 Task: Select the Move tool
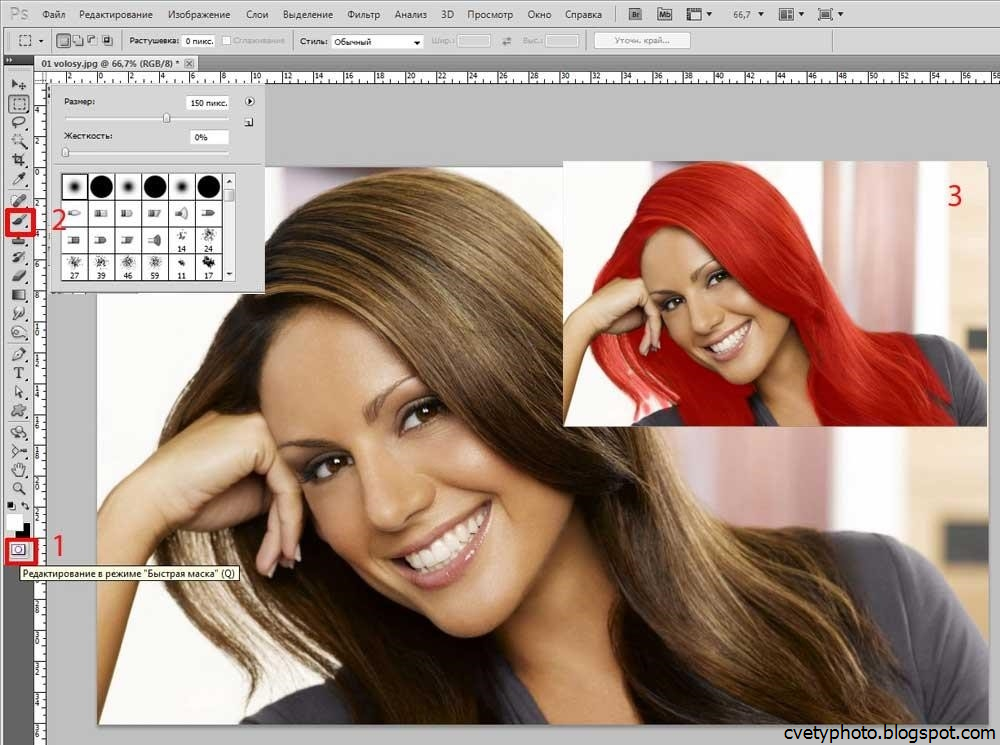pyautogui.click(x=18, y=84)
